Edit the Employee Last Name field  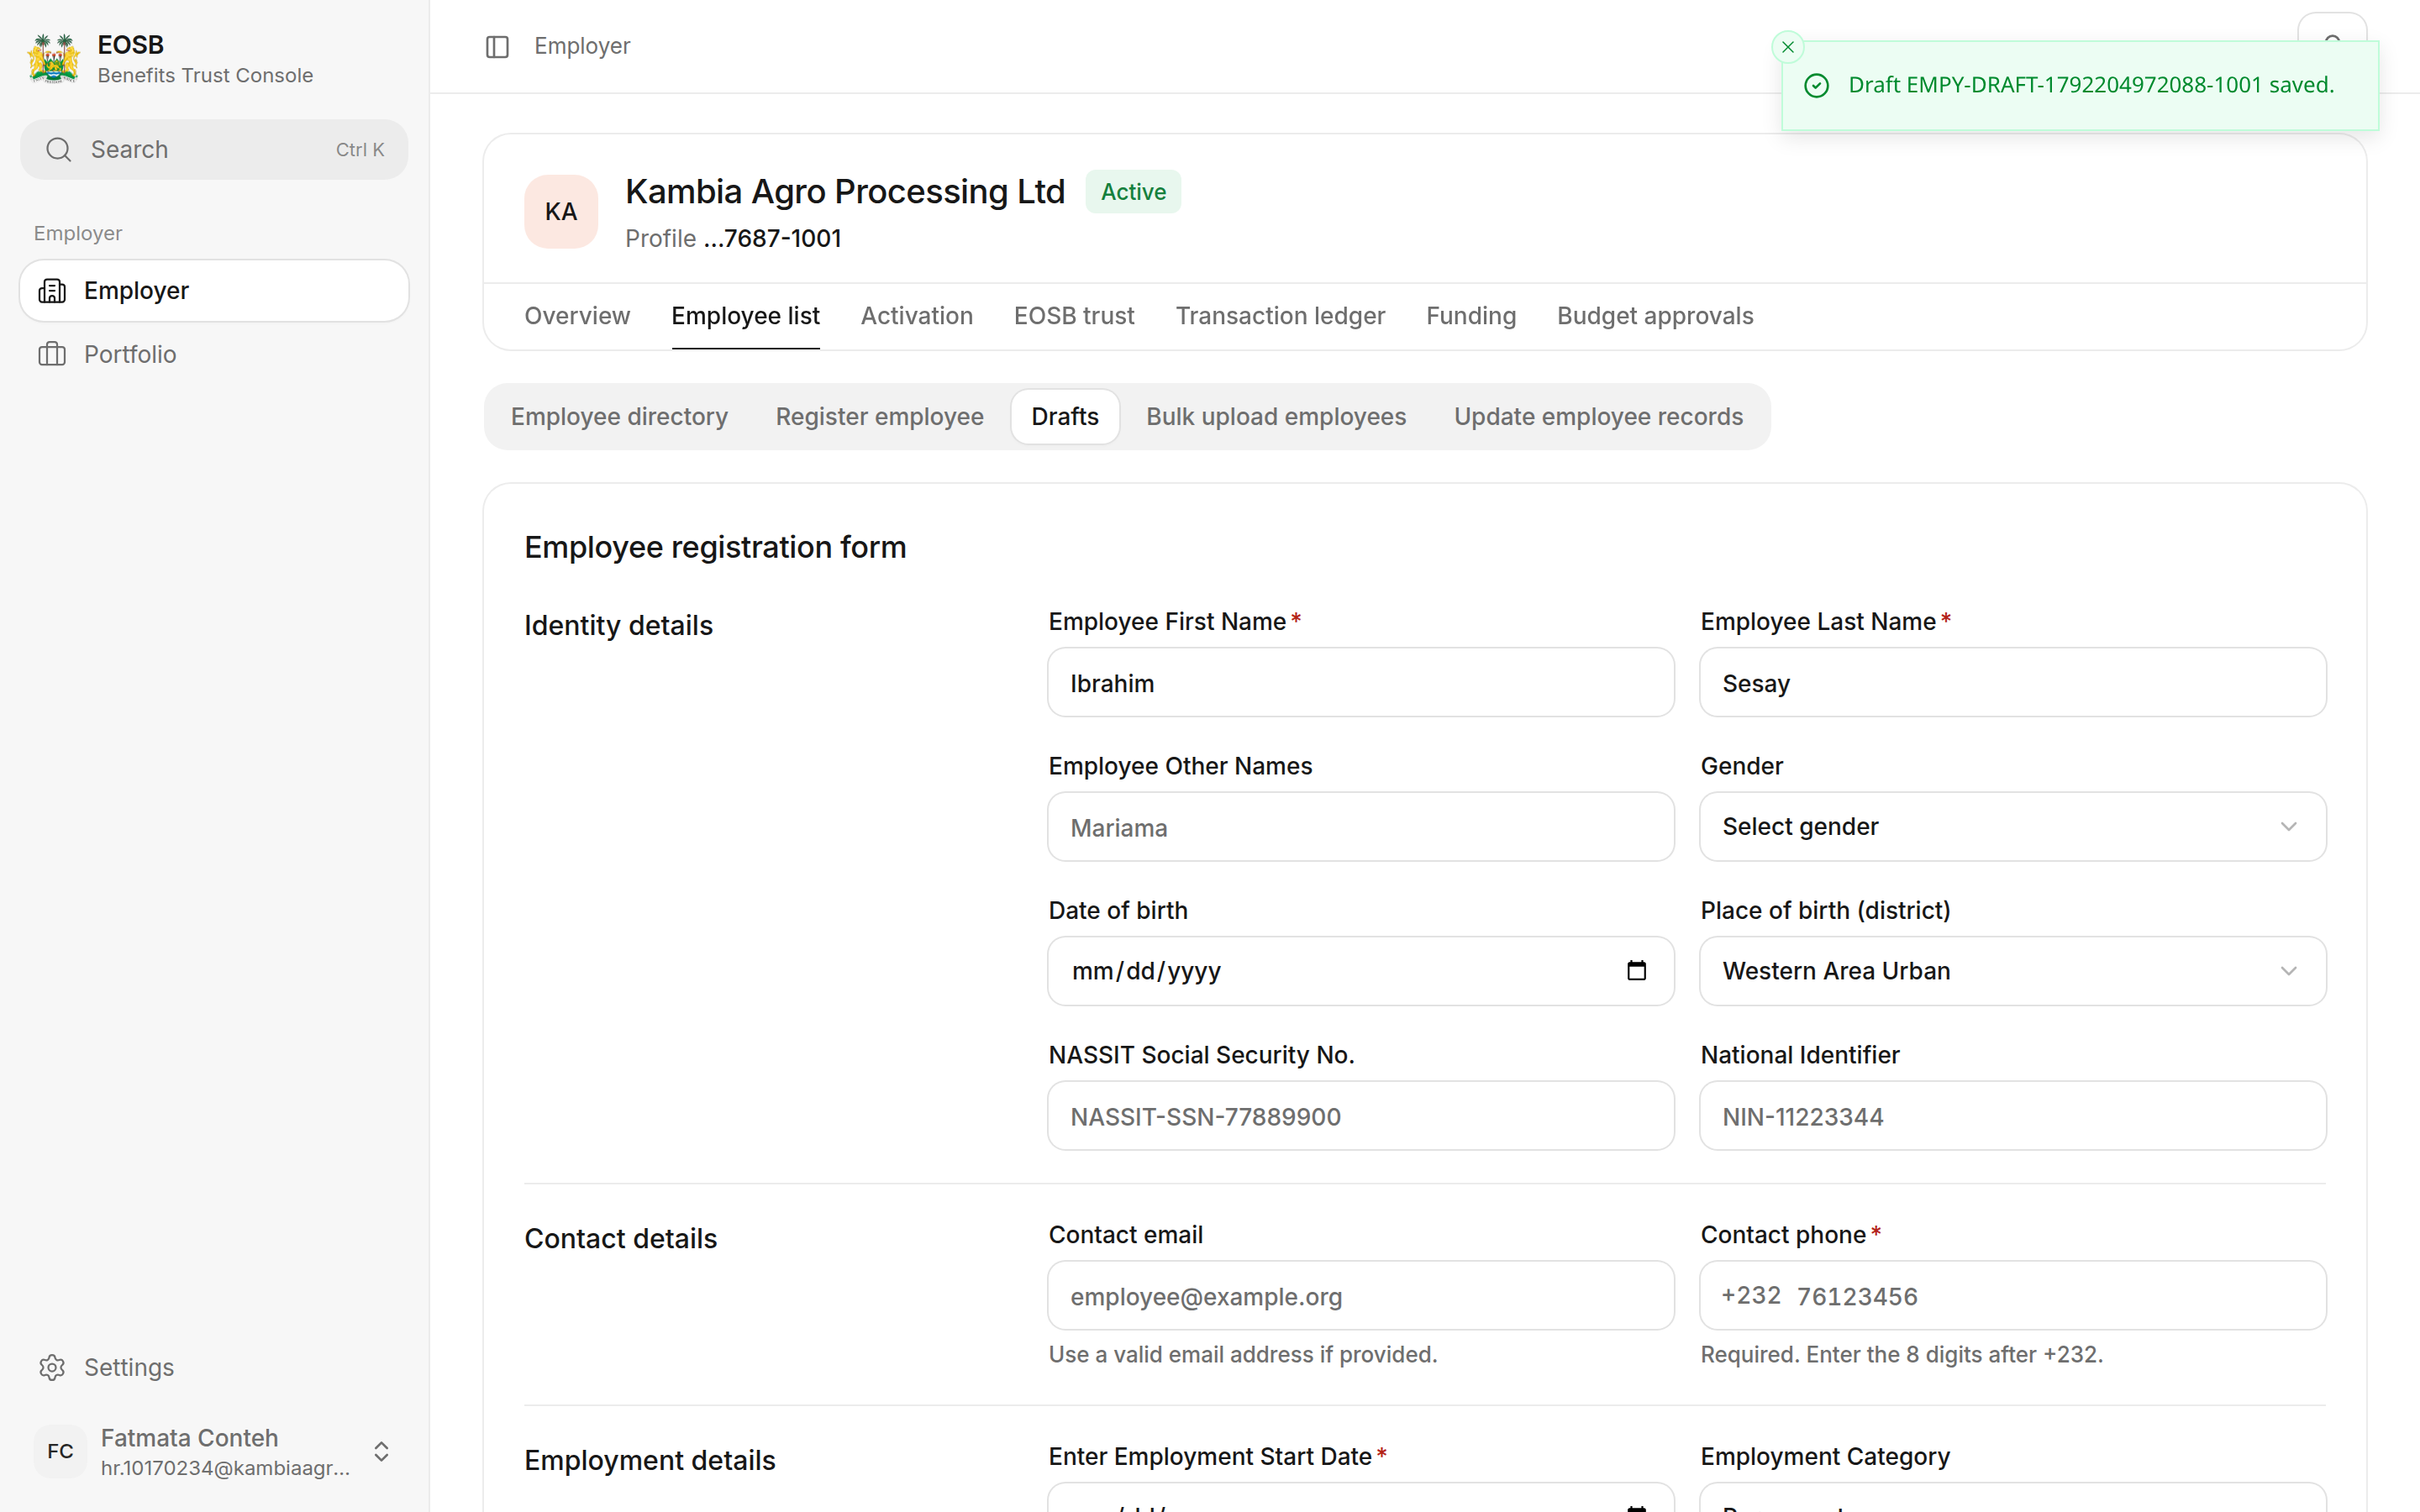pos(2012,683)
